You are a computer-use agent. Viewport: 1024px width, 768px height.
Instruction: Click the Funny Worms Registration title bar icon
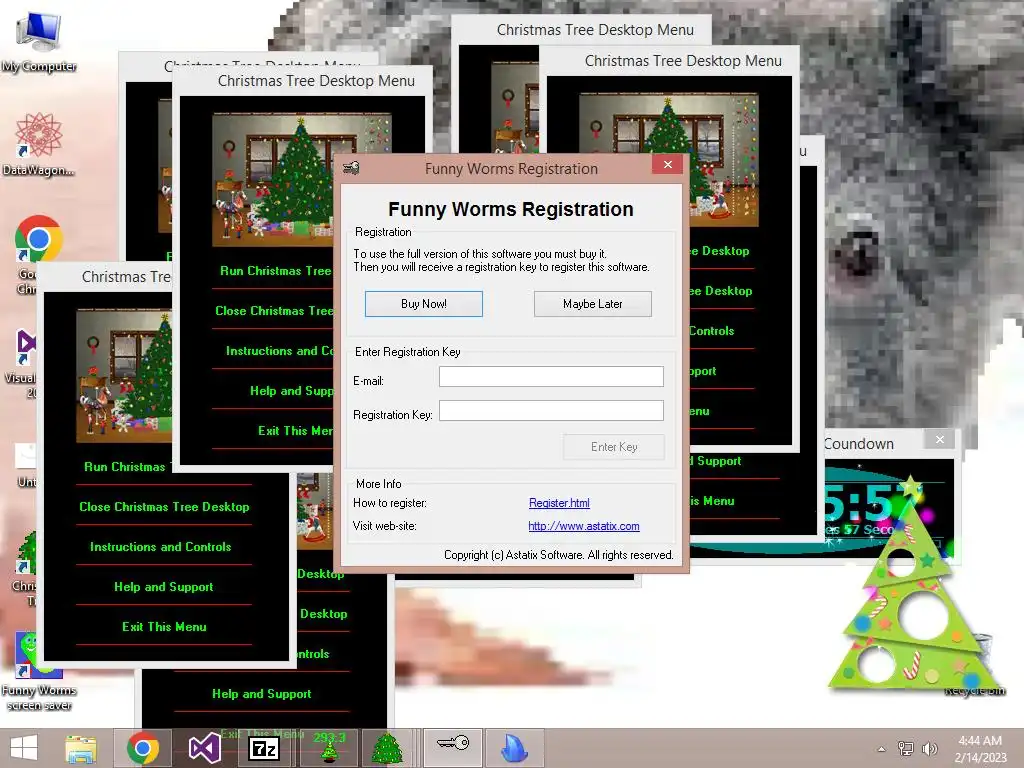pos(351,168)
